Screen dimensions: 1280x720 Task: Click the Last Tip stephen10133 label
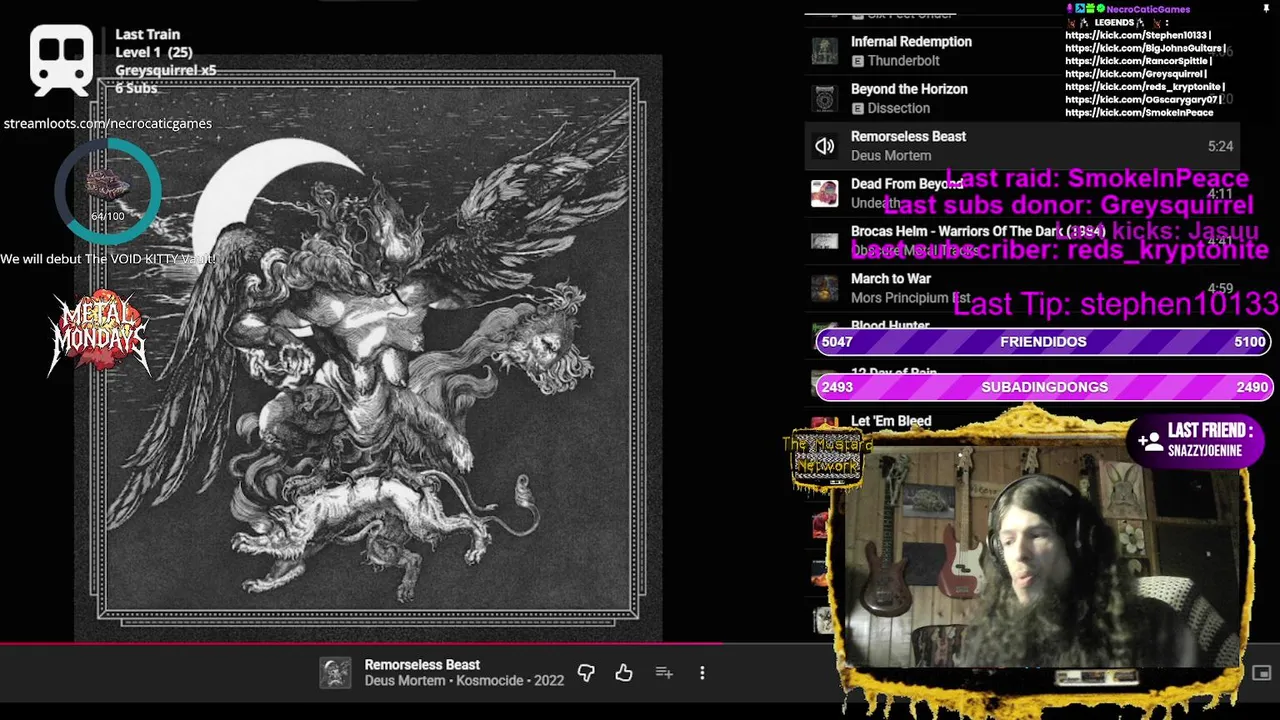coord(1115,303)
